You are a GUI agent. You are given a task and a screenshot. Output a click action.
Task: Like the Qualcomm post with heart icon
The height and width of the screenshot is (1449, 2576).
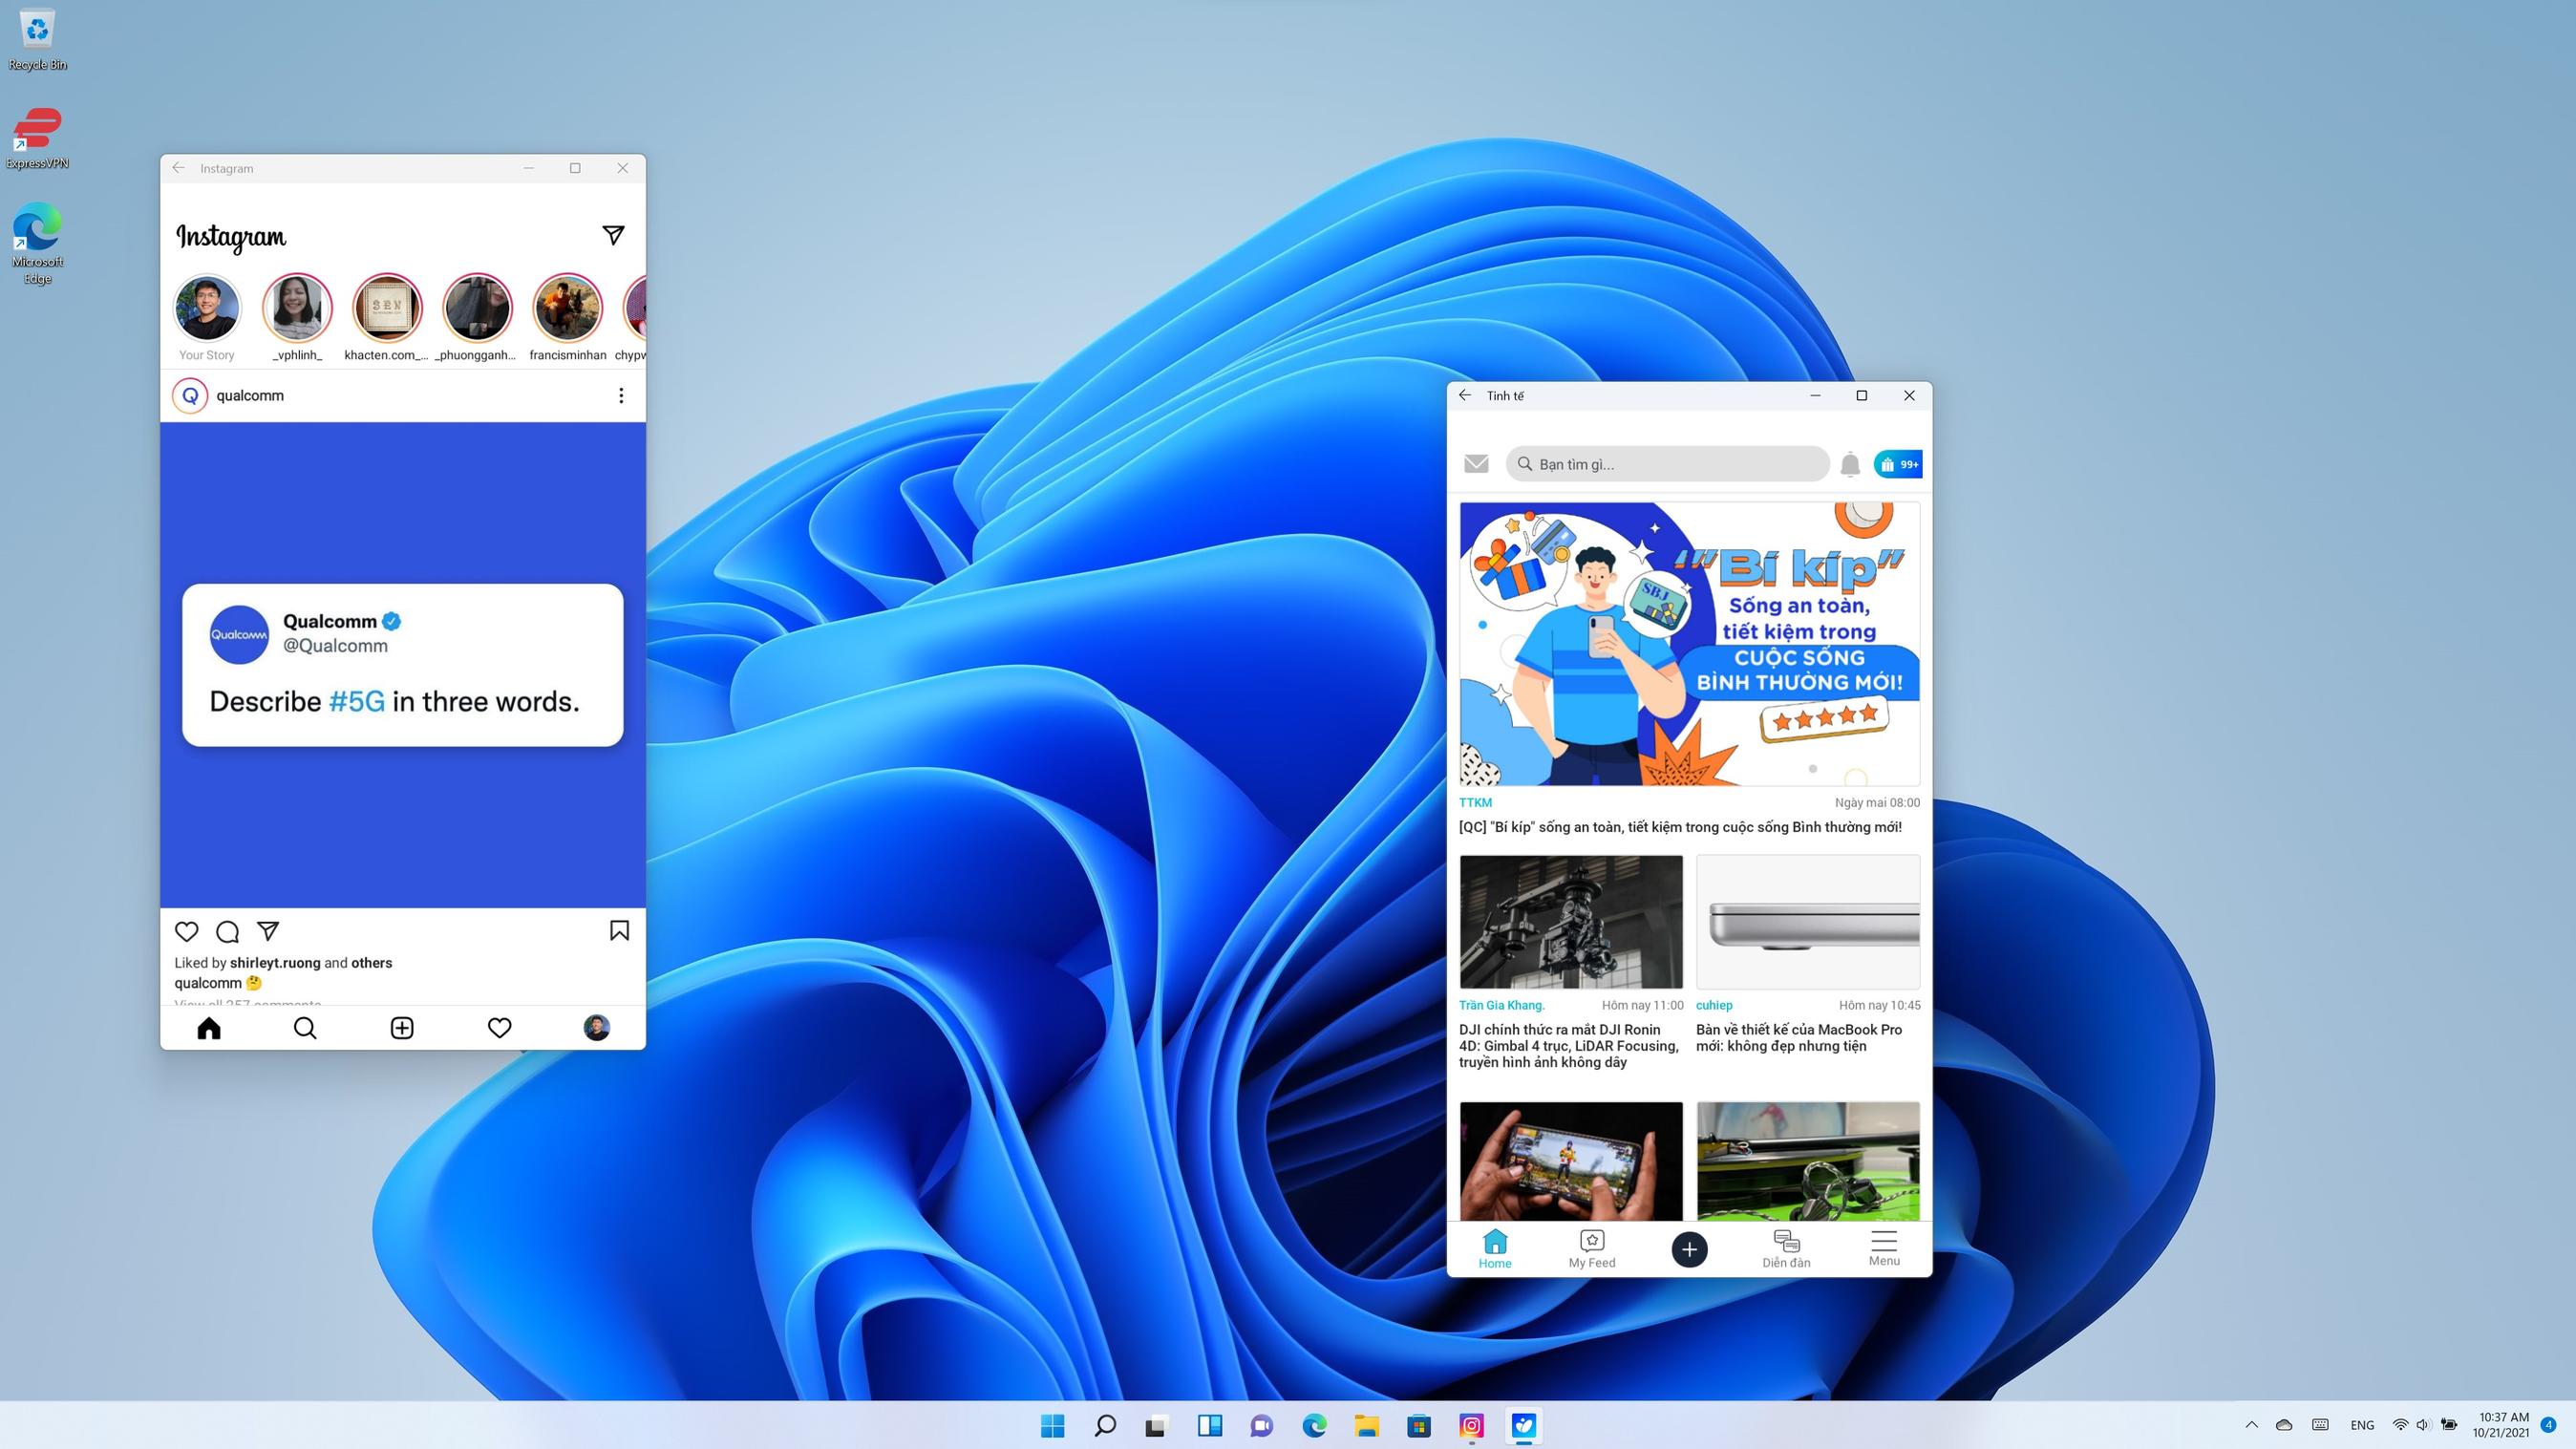(x=186, y=932)
